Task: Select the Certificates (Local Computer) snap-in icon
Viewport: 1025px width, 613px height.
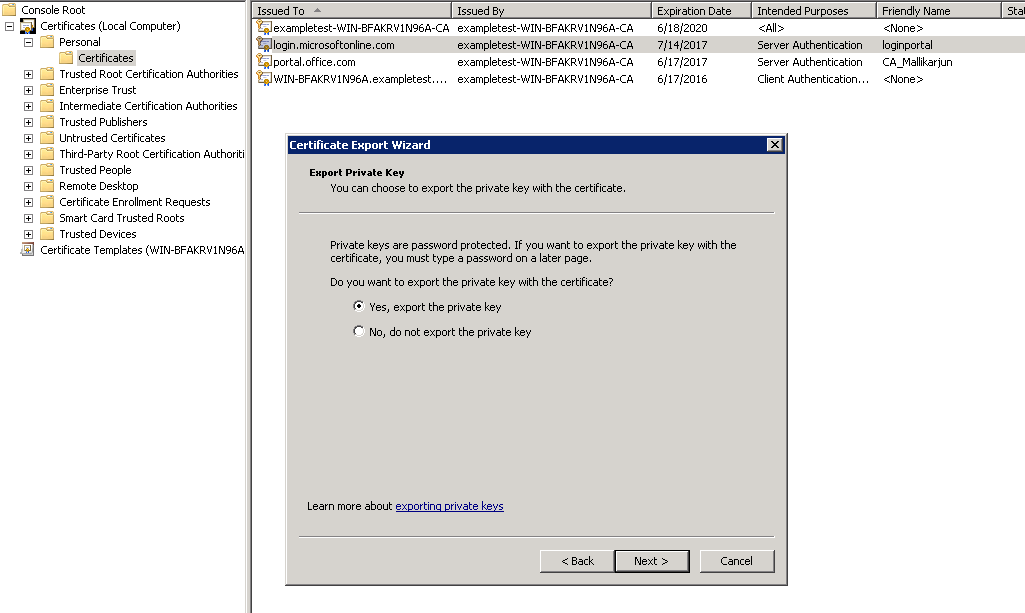Action: point(28,26)
